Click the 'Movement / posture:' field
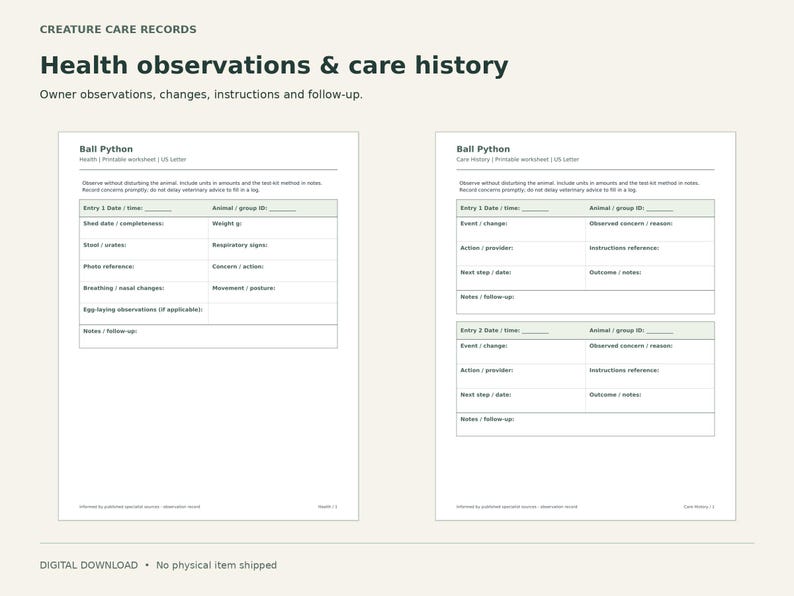This screenshot has height=596, width=794. click(273, 293)
